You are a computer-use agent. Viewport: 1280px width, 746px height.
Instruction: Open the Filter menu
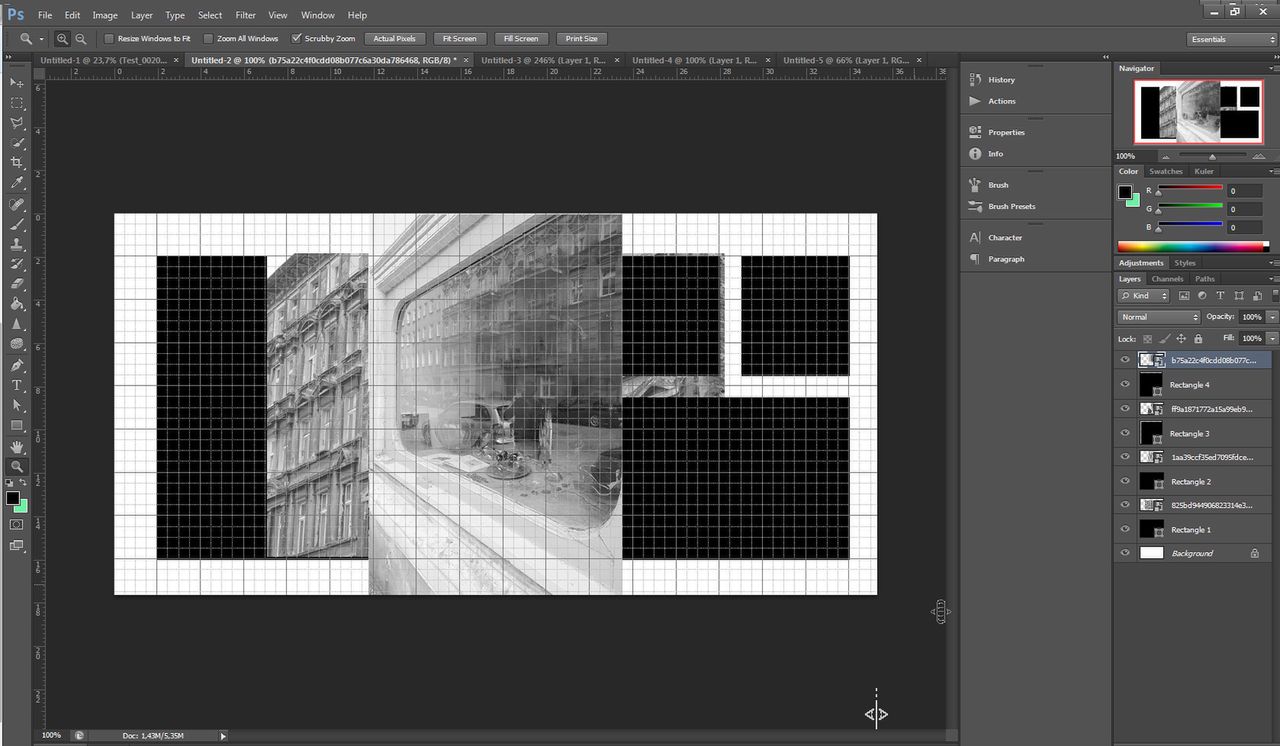[x=246, y=15]
